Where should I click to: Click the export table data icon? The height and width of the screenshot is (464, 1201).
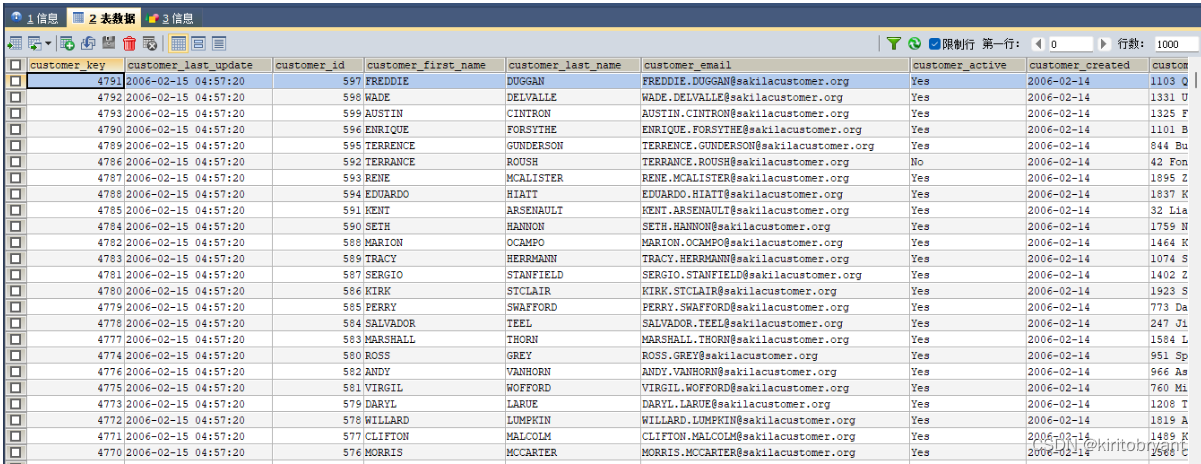15,43
